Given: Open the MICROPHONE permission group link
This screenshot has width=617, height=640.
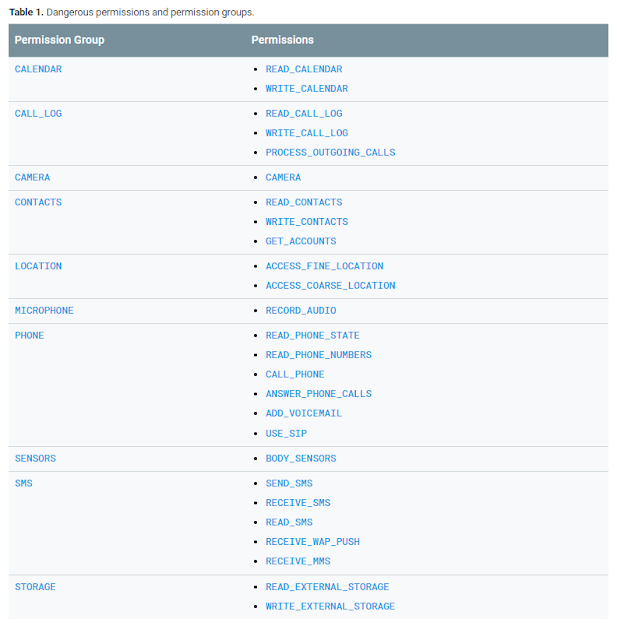Looking at the screenshot, I should click(x=44, y=311).
